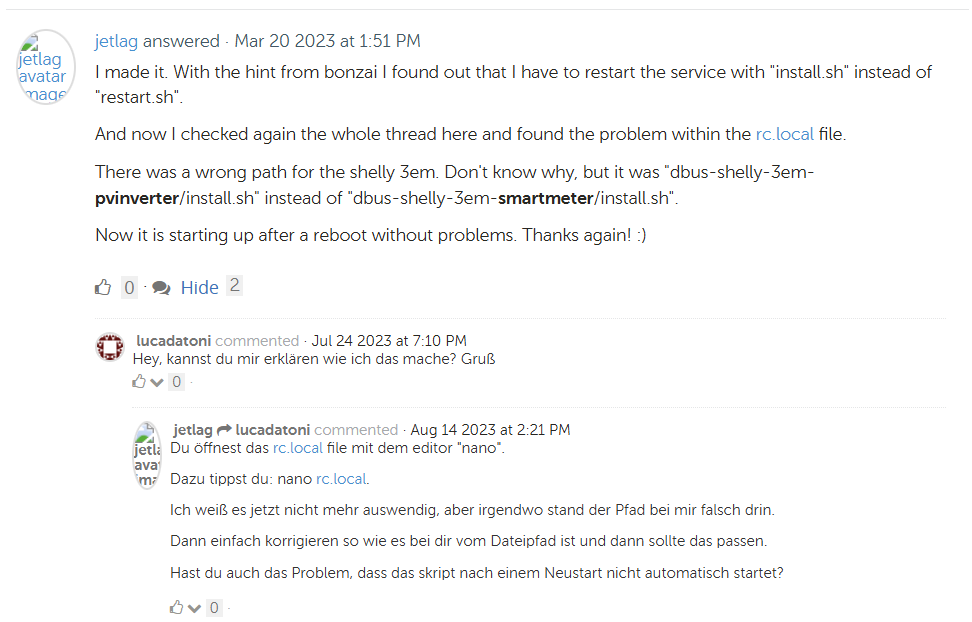The image size is (972, 622).
Task: Like jetlag's answer with thumbs-up icon
Action: coord(103,288)
